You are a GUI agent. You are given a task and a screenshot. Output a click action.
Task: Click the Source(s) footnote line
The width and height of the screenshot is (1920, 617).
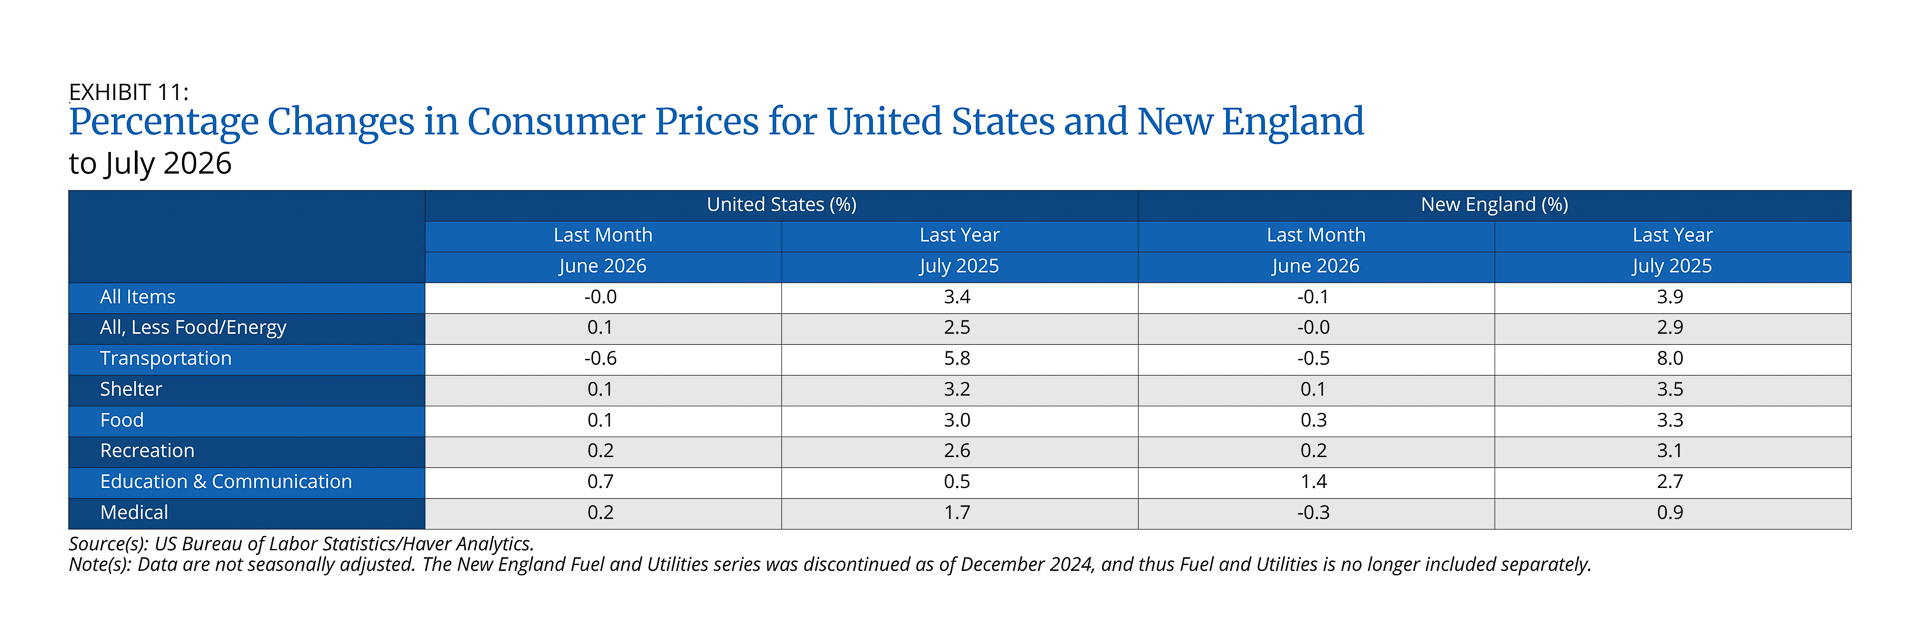point(301,544)
